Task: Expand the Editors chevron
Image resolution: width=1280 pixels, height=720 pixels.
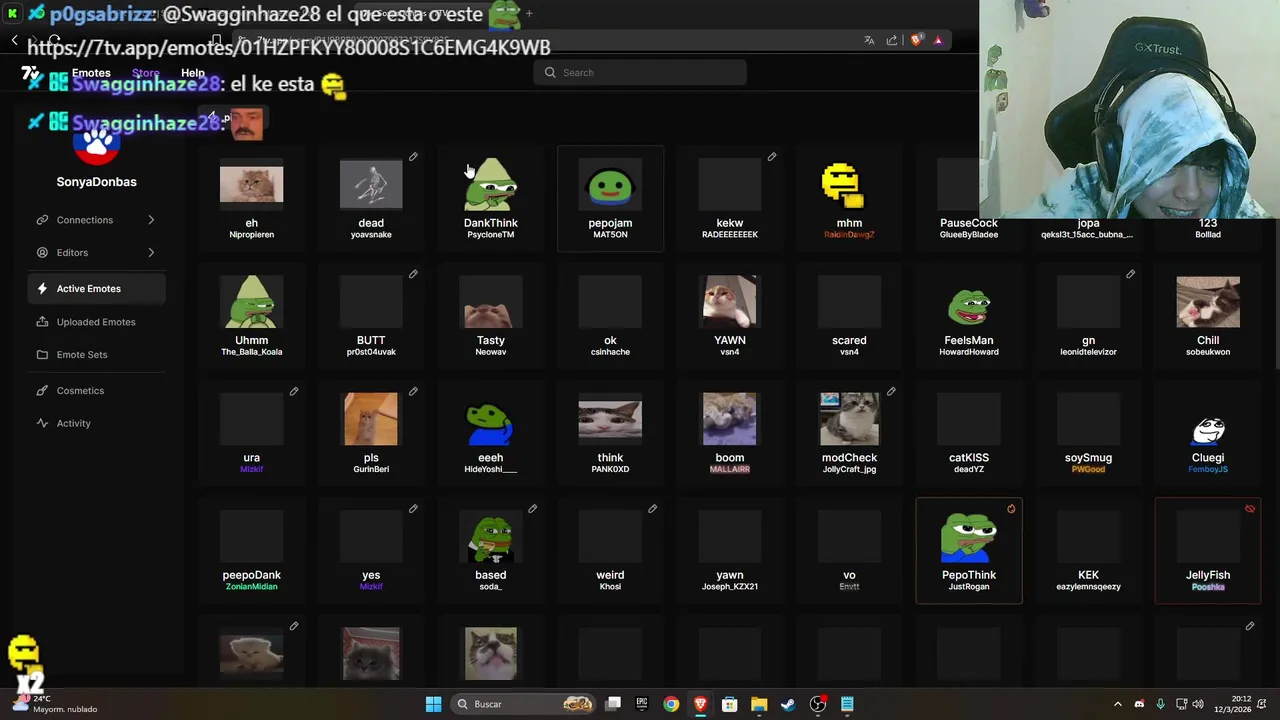Action: coord(151,253)
